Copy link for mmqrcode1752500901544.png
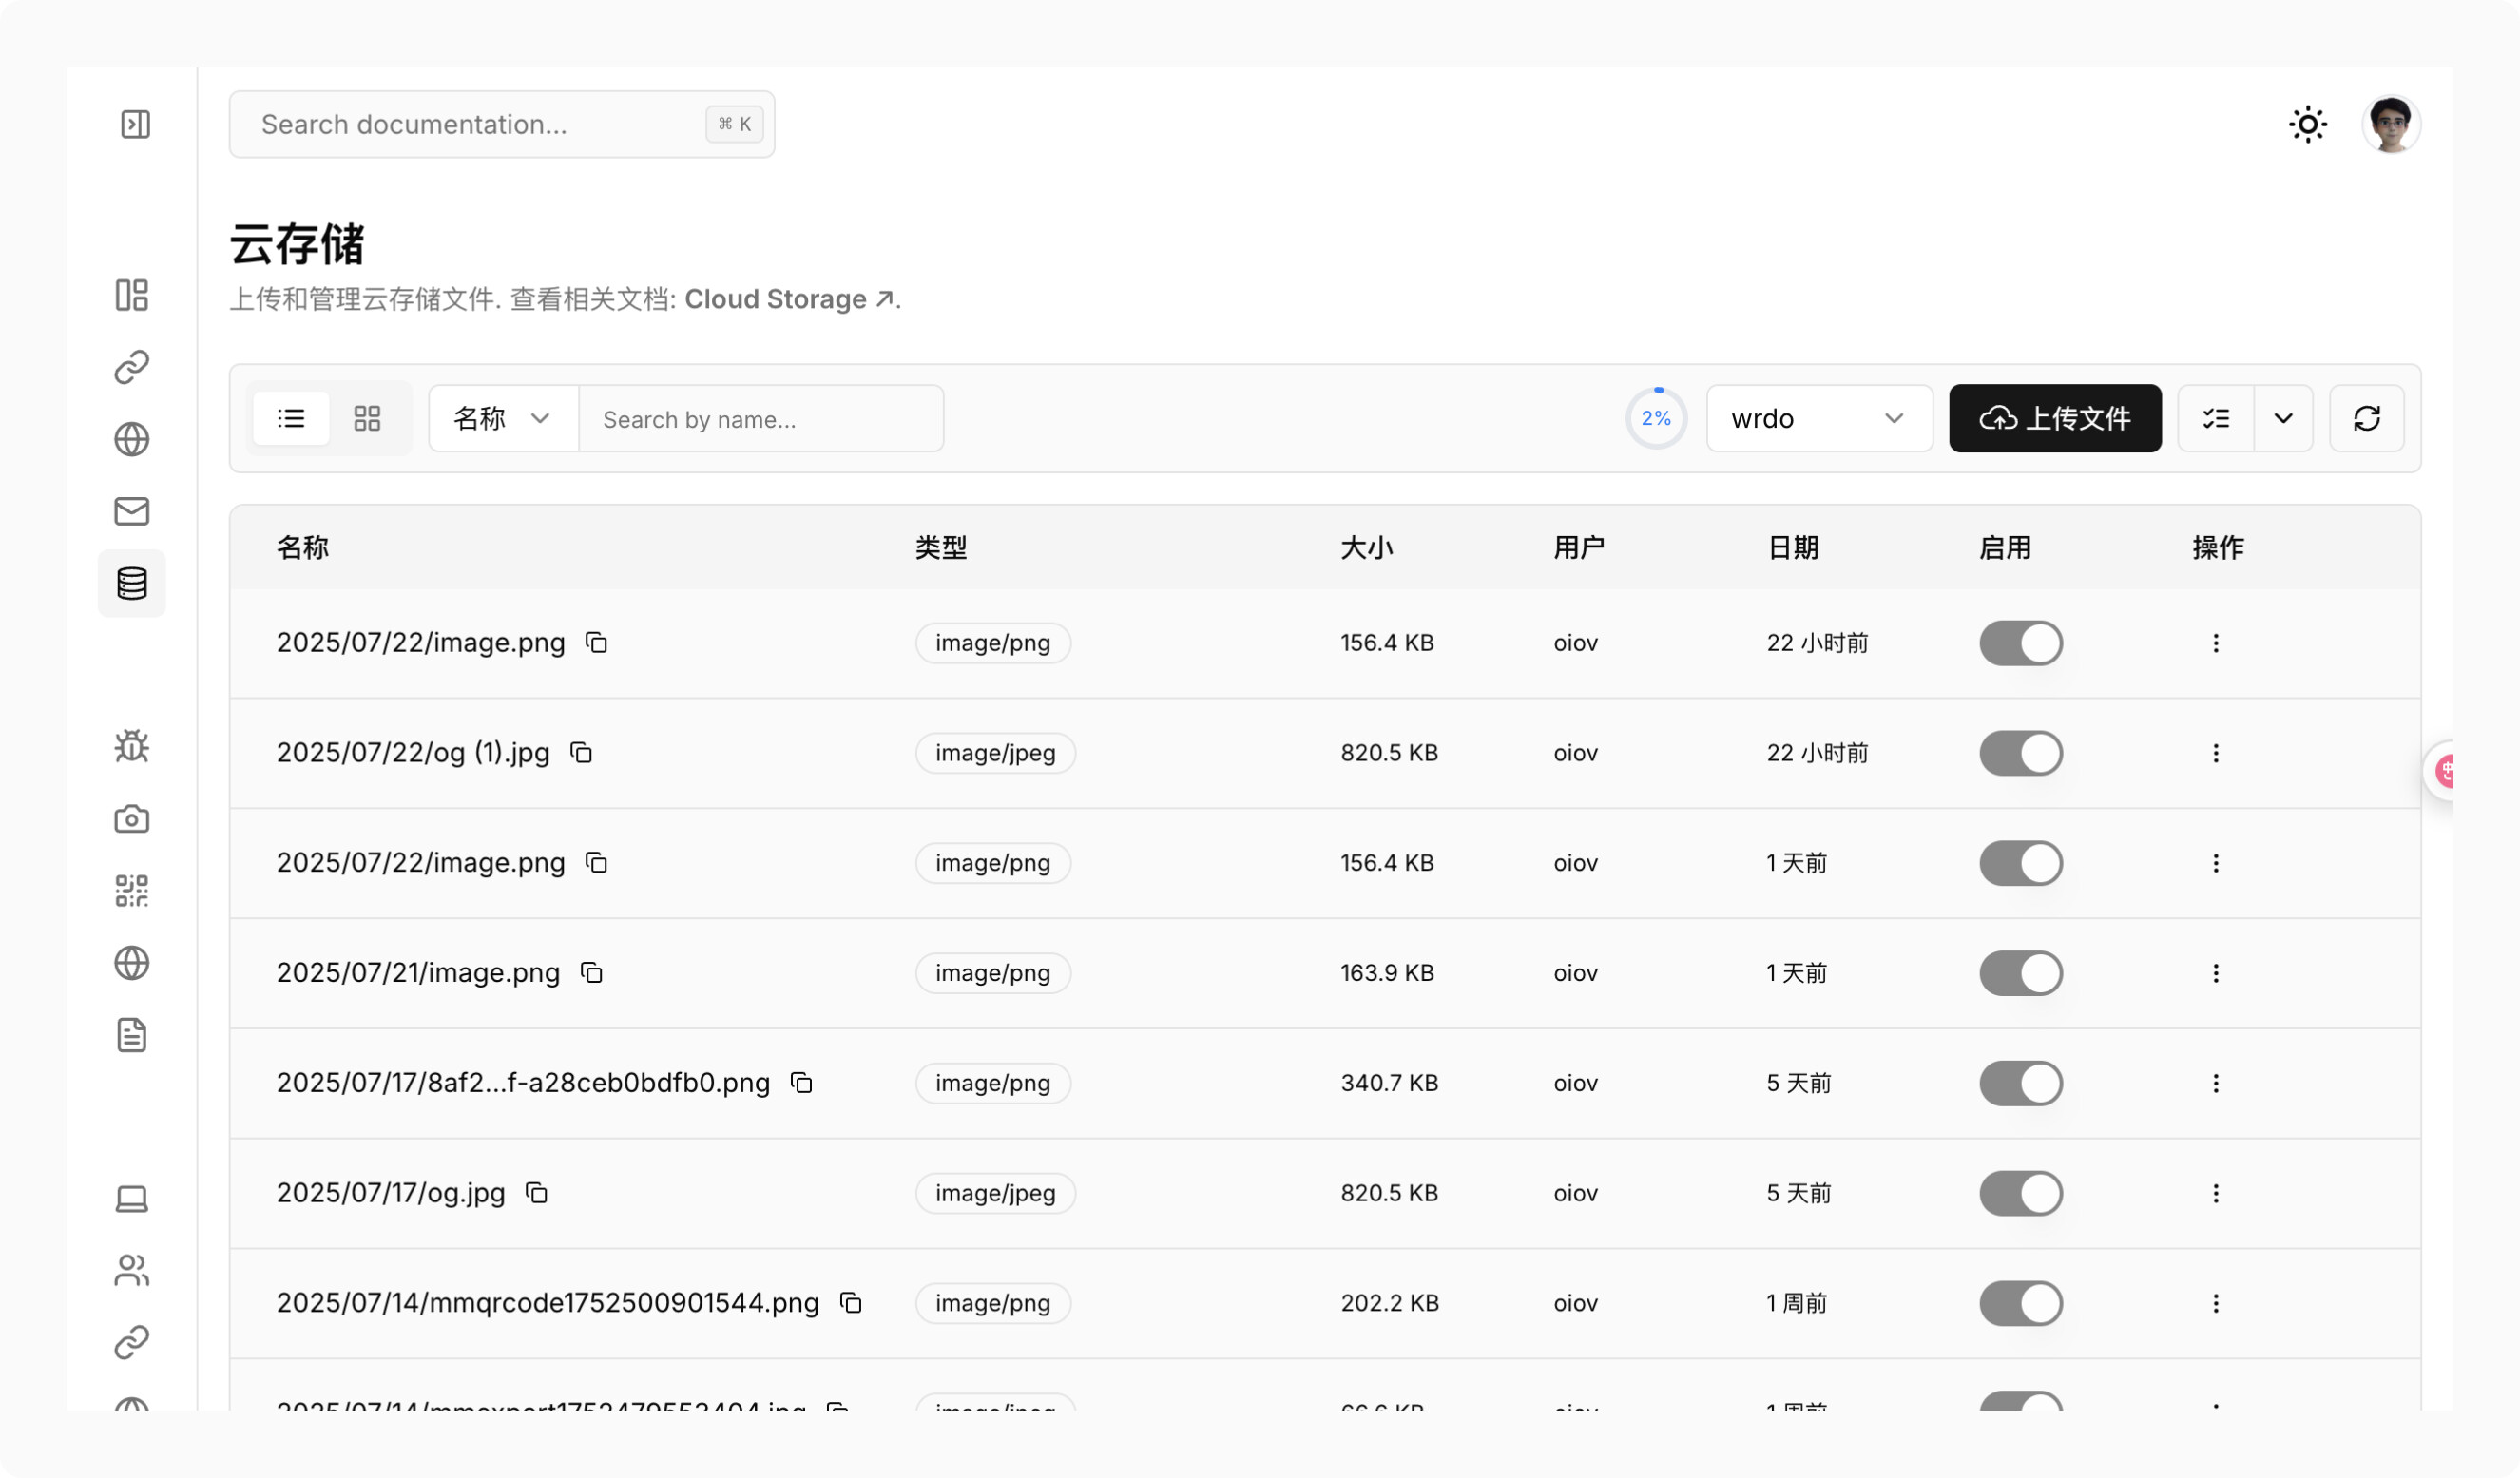Viewport: 2520px width, 1478px height. tap(851, 1302)
